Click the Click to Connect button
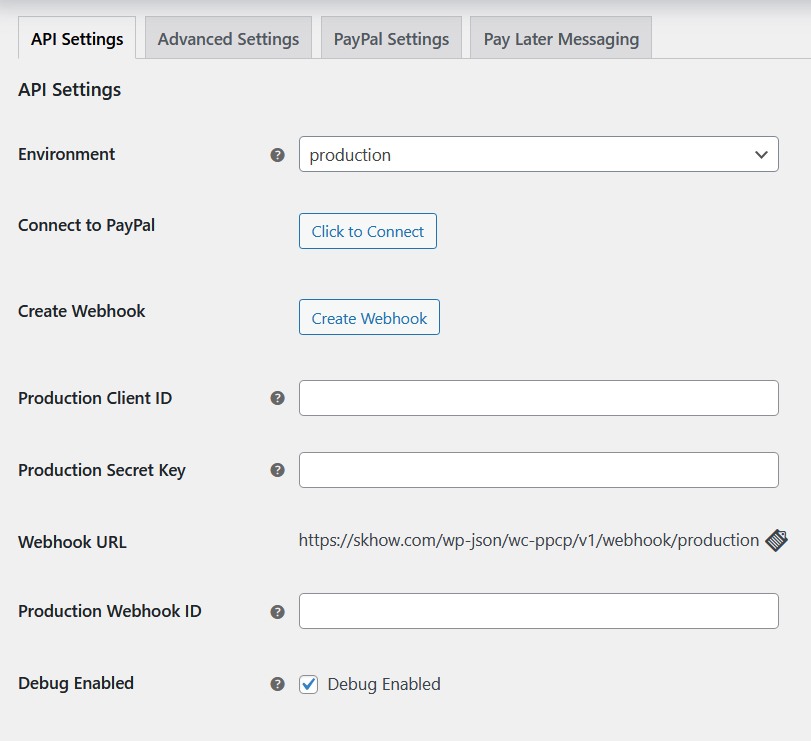 (x=368, y=231)
